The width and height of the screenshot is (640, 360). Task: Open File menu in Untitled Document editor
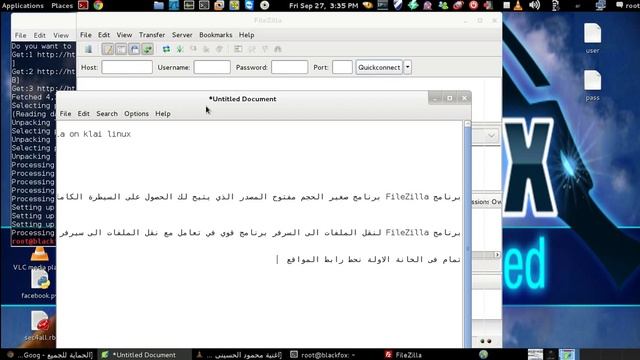pyautogui.click(x=65, y=114)
